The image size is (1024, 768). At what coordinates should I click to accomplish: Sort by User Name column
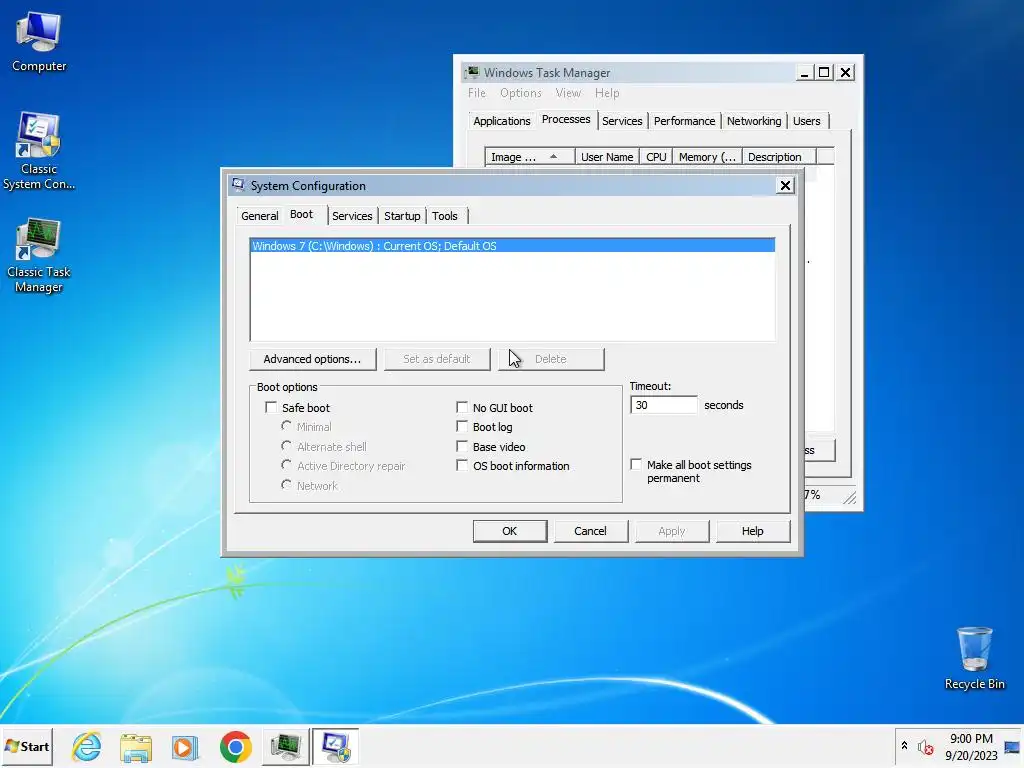[x=607, y=157]
